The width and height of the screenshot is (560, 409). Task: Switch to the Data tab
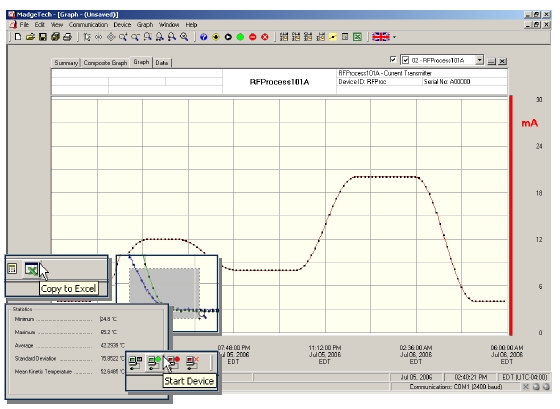pos(162,63)
